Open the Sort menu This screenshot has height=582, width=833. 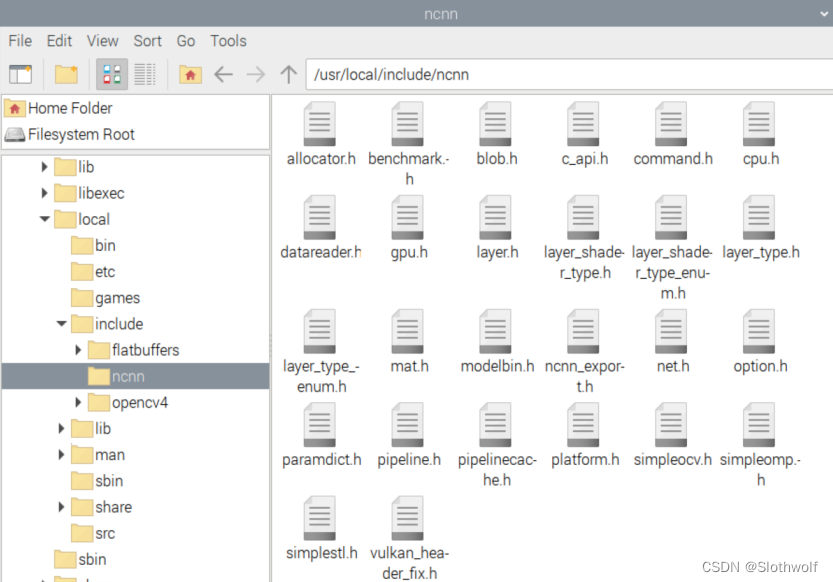point(148,41)
